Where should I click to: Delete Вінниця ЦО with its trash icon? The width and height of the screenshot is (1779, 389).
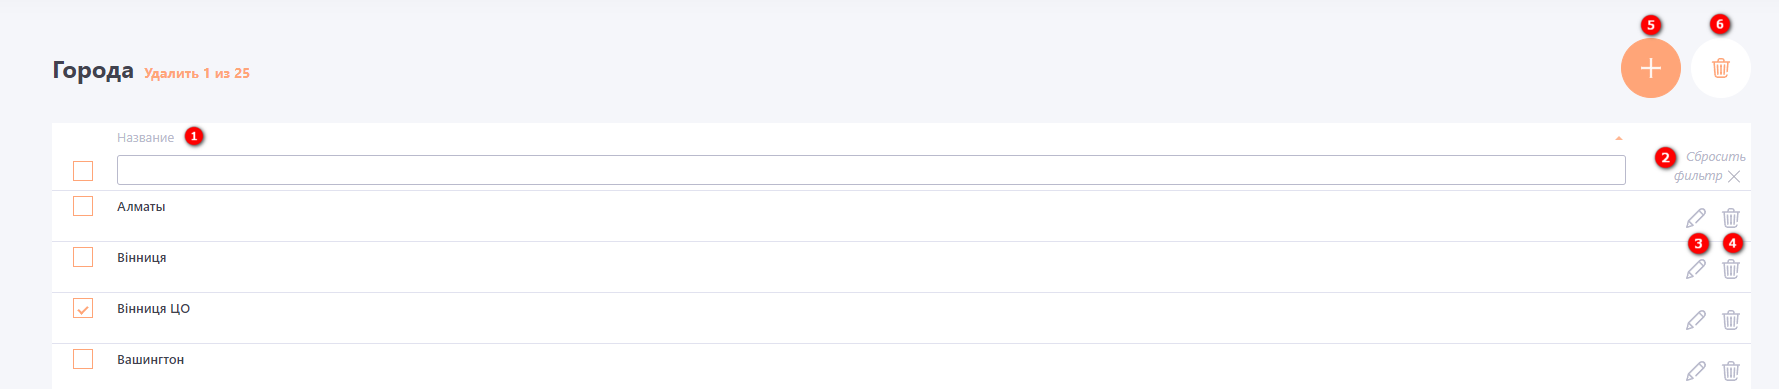coord(1731,319)
